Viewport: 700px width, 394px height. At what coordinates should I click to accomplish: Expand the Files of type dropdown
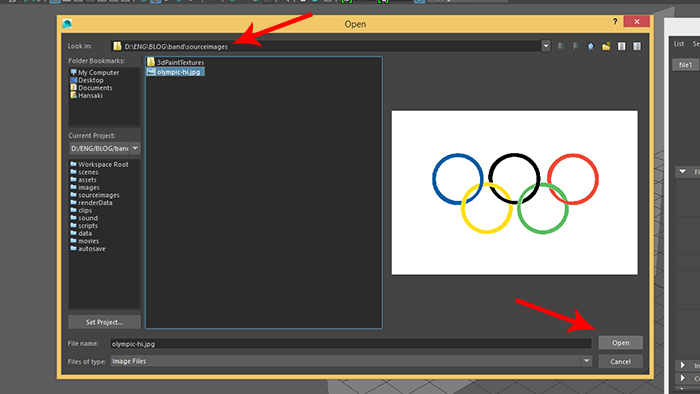click(587, 361)
